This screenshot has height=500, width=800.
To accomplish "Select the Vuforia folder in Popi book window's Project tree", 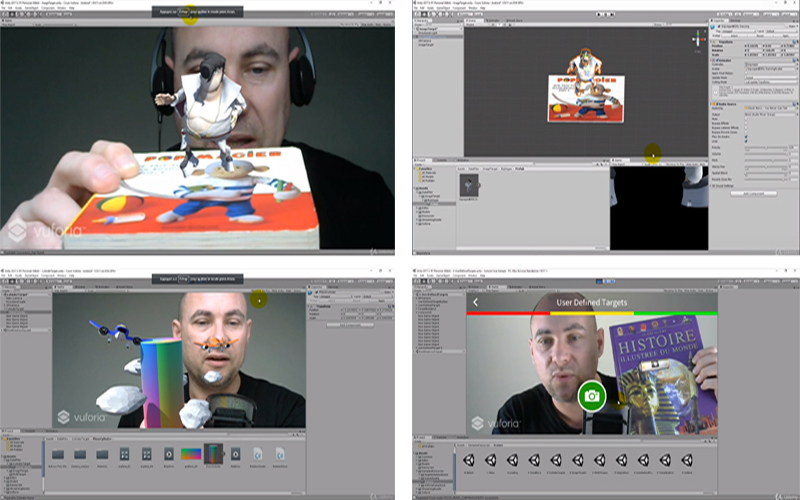I will point(425,223).
